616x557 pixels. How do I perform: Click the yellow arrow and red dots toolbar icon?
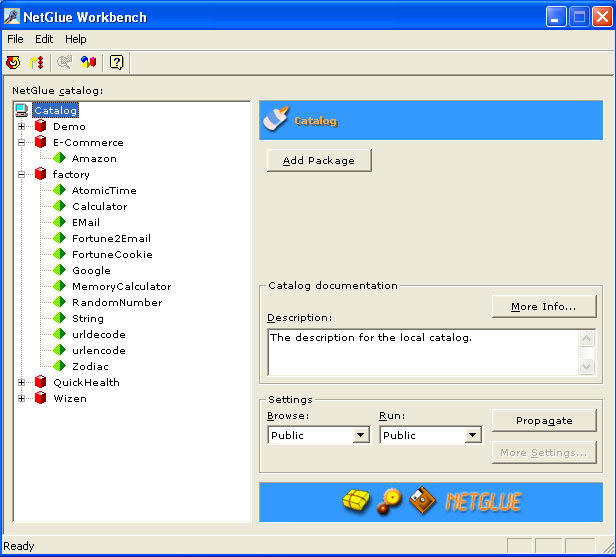37,62
